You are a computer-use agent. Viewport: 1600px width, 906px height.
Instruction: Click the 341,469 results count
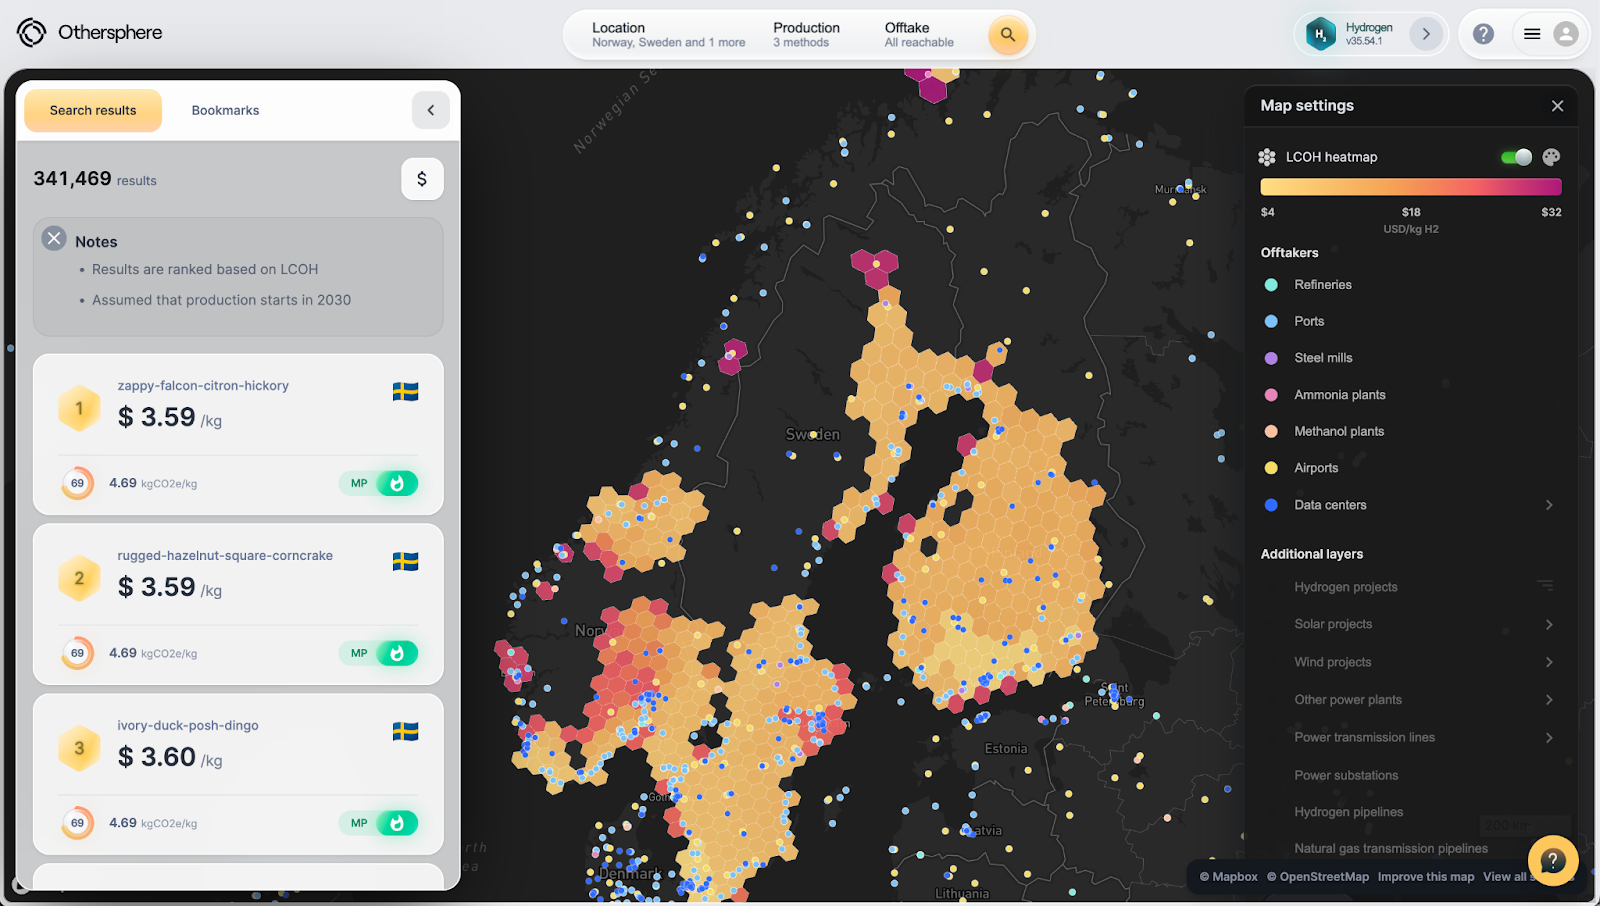point(95,179)
